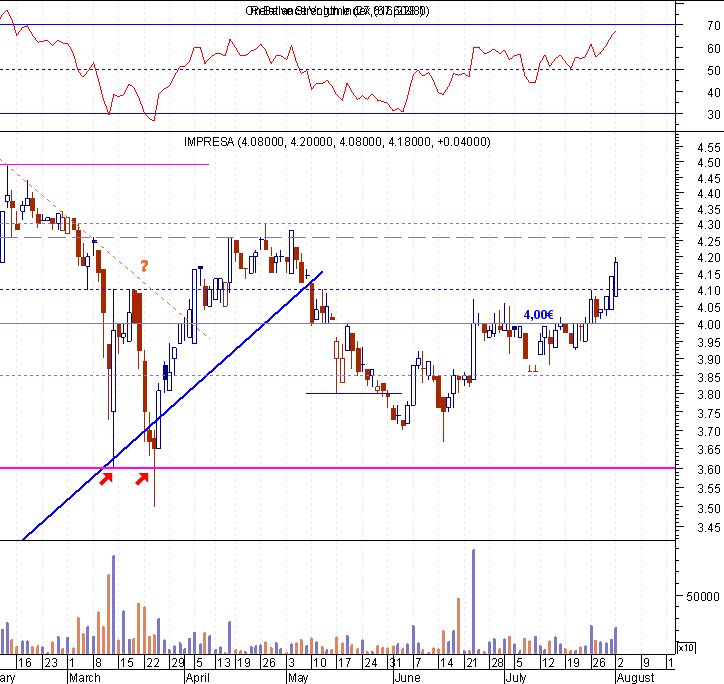
Task: Click the March label on date axis
Action: pyautogui.click(x=84, y=678)
